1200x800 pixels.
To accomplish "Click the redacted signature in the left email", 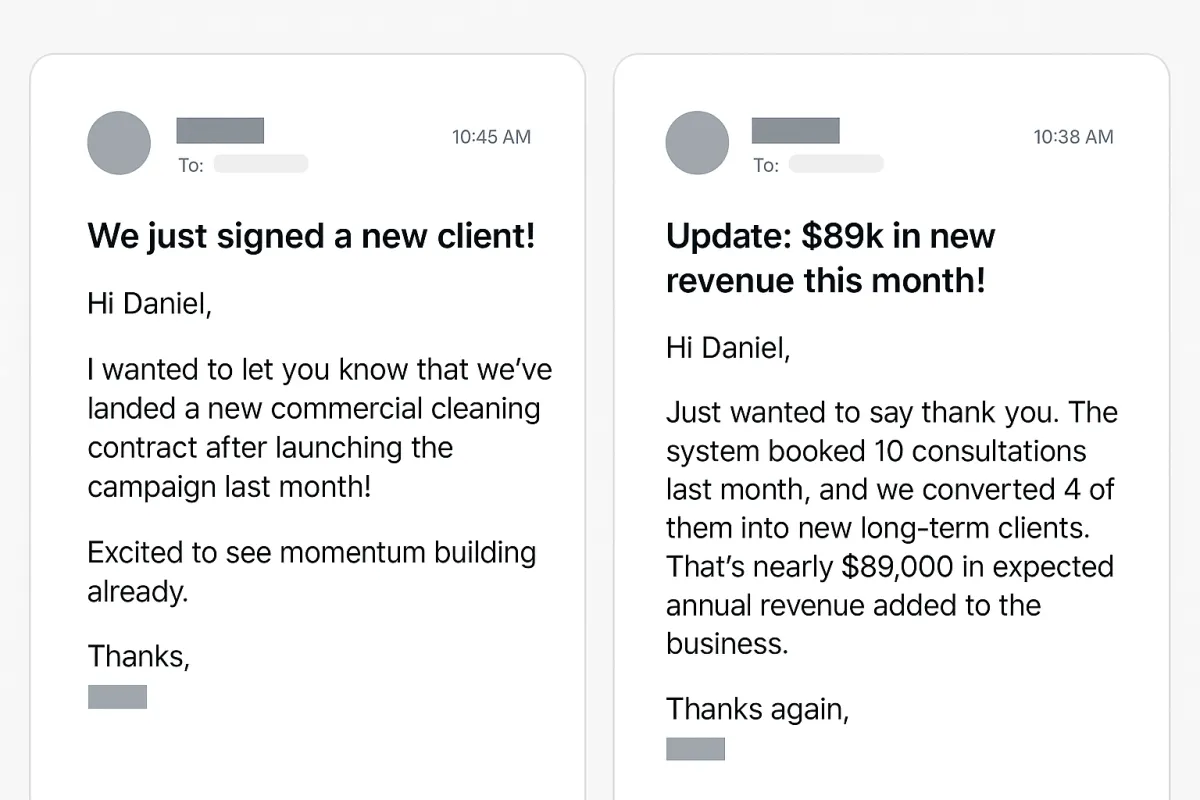I will pyautogui.click(x=117, y=697).
